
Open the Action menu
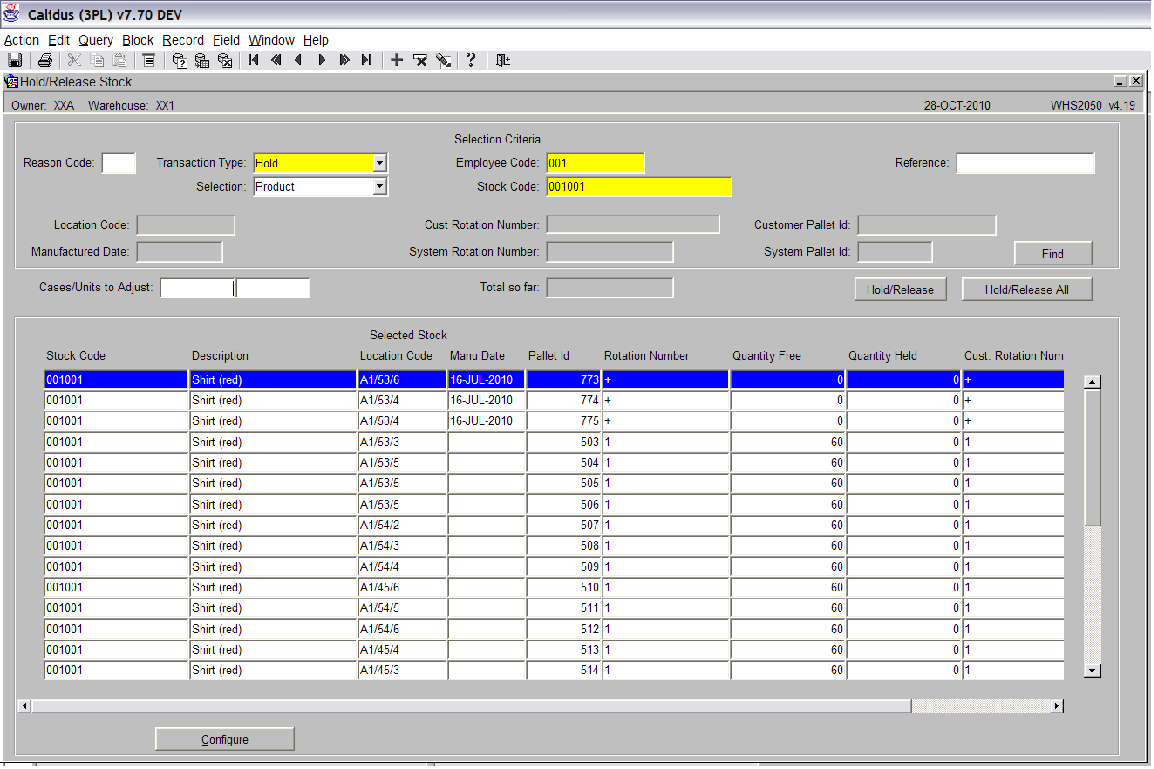(21, 40)
